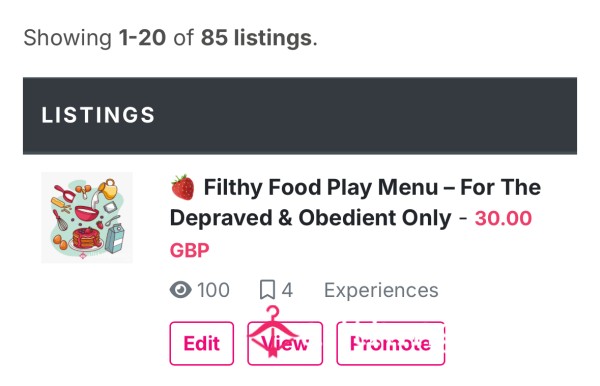Image resolution: width=600 pixels, height=386 pixels.
Task: Click the strawberry emoji in the title
Action: 183,187
